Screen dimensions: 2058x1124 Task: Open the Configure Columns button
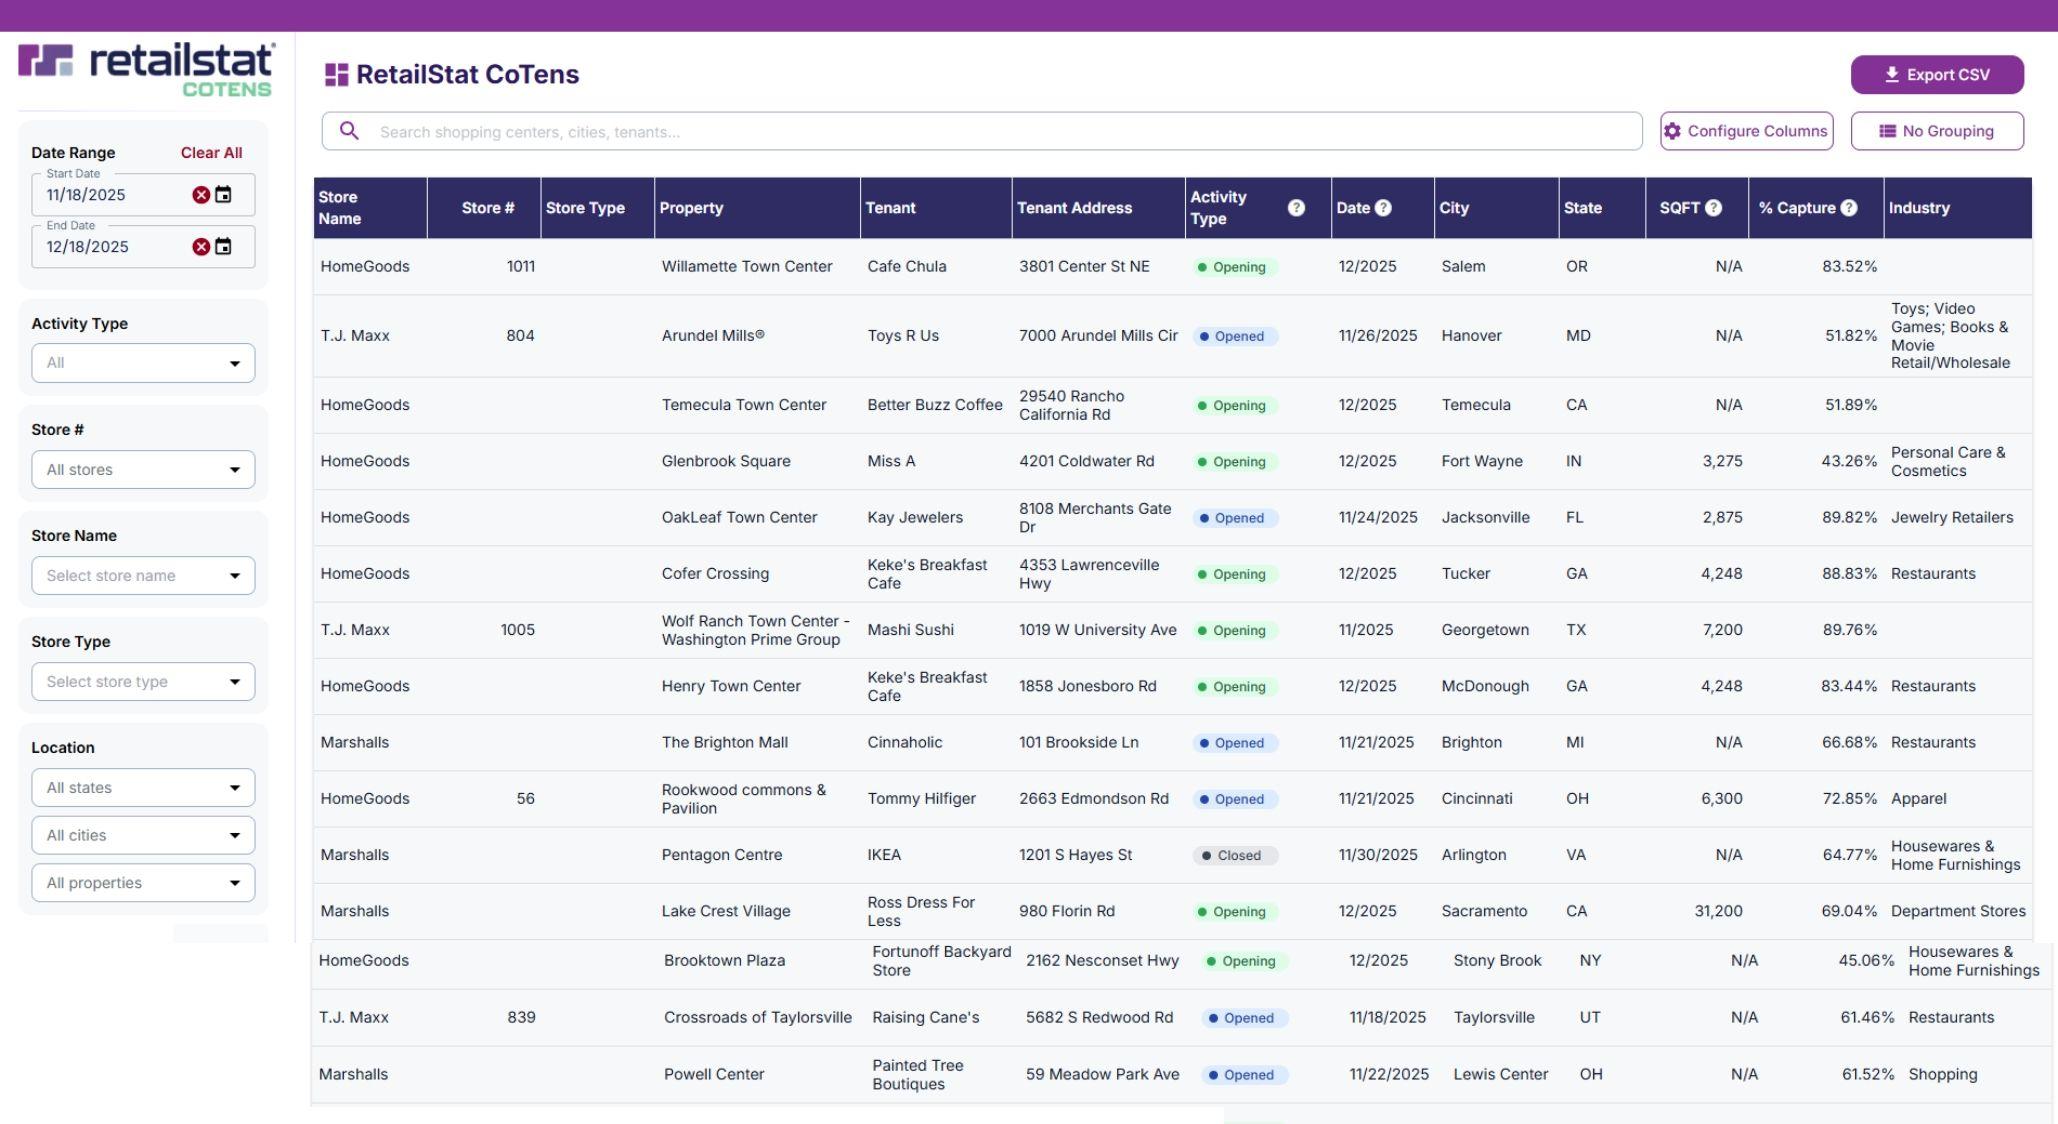pyautogui.click(x=1746, y=131)
